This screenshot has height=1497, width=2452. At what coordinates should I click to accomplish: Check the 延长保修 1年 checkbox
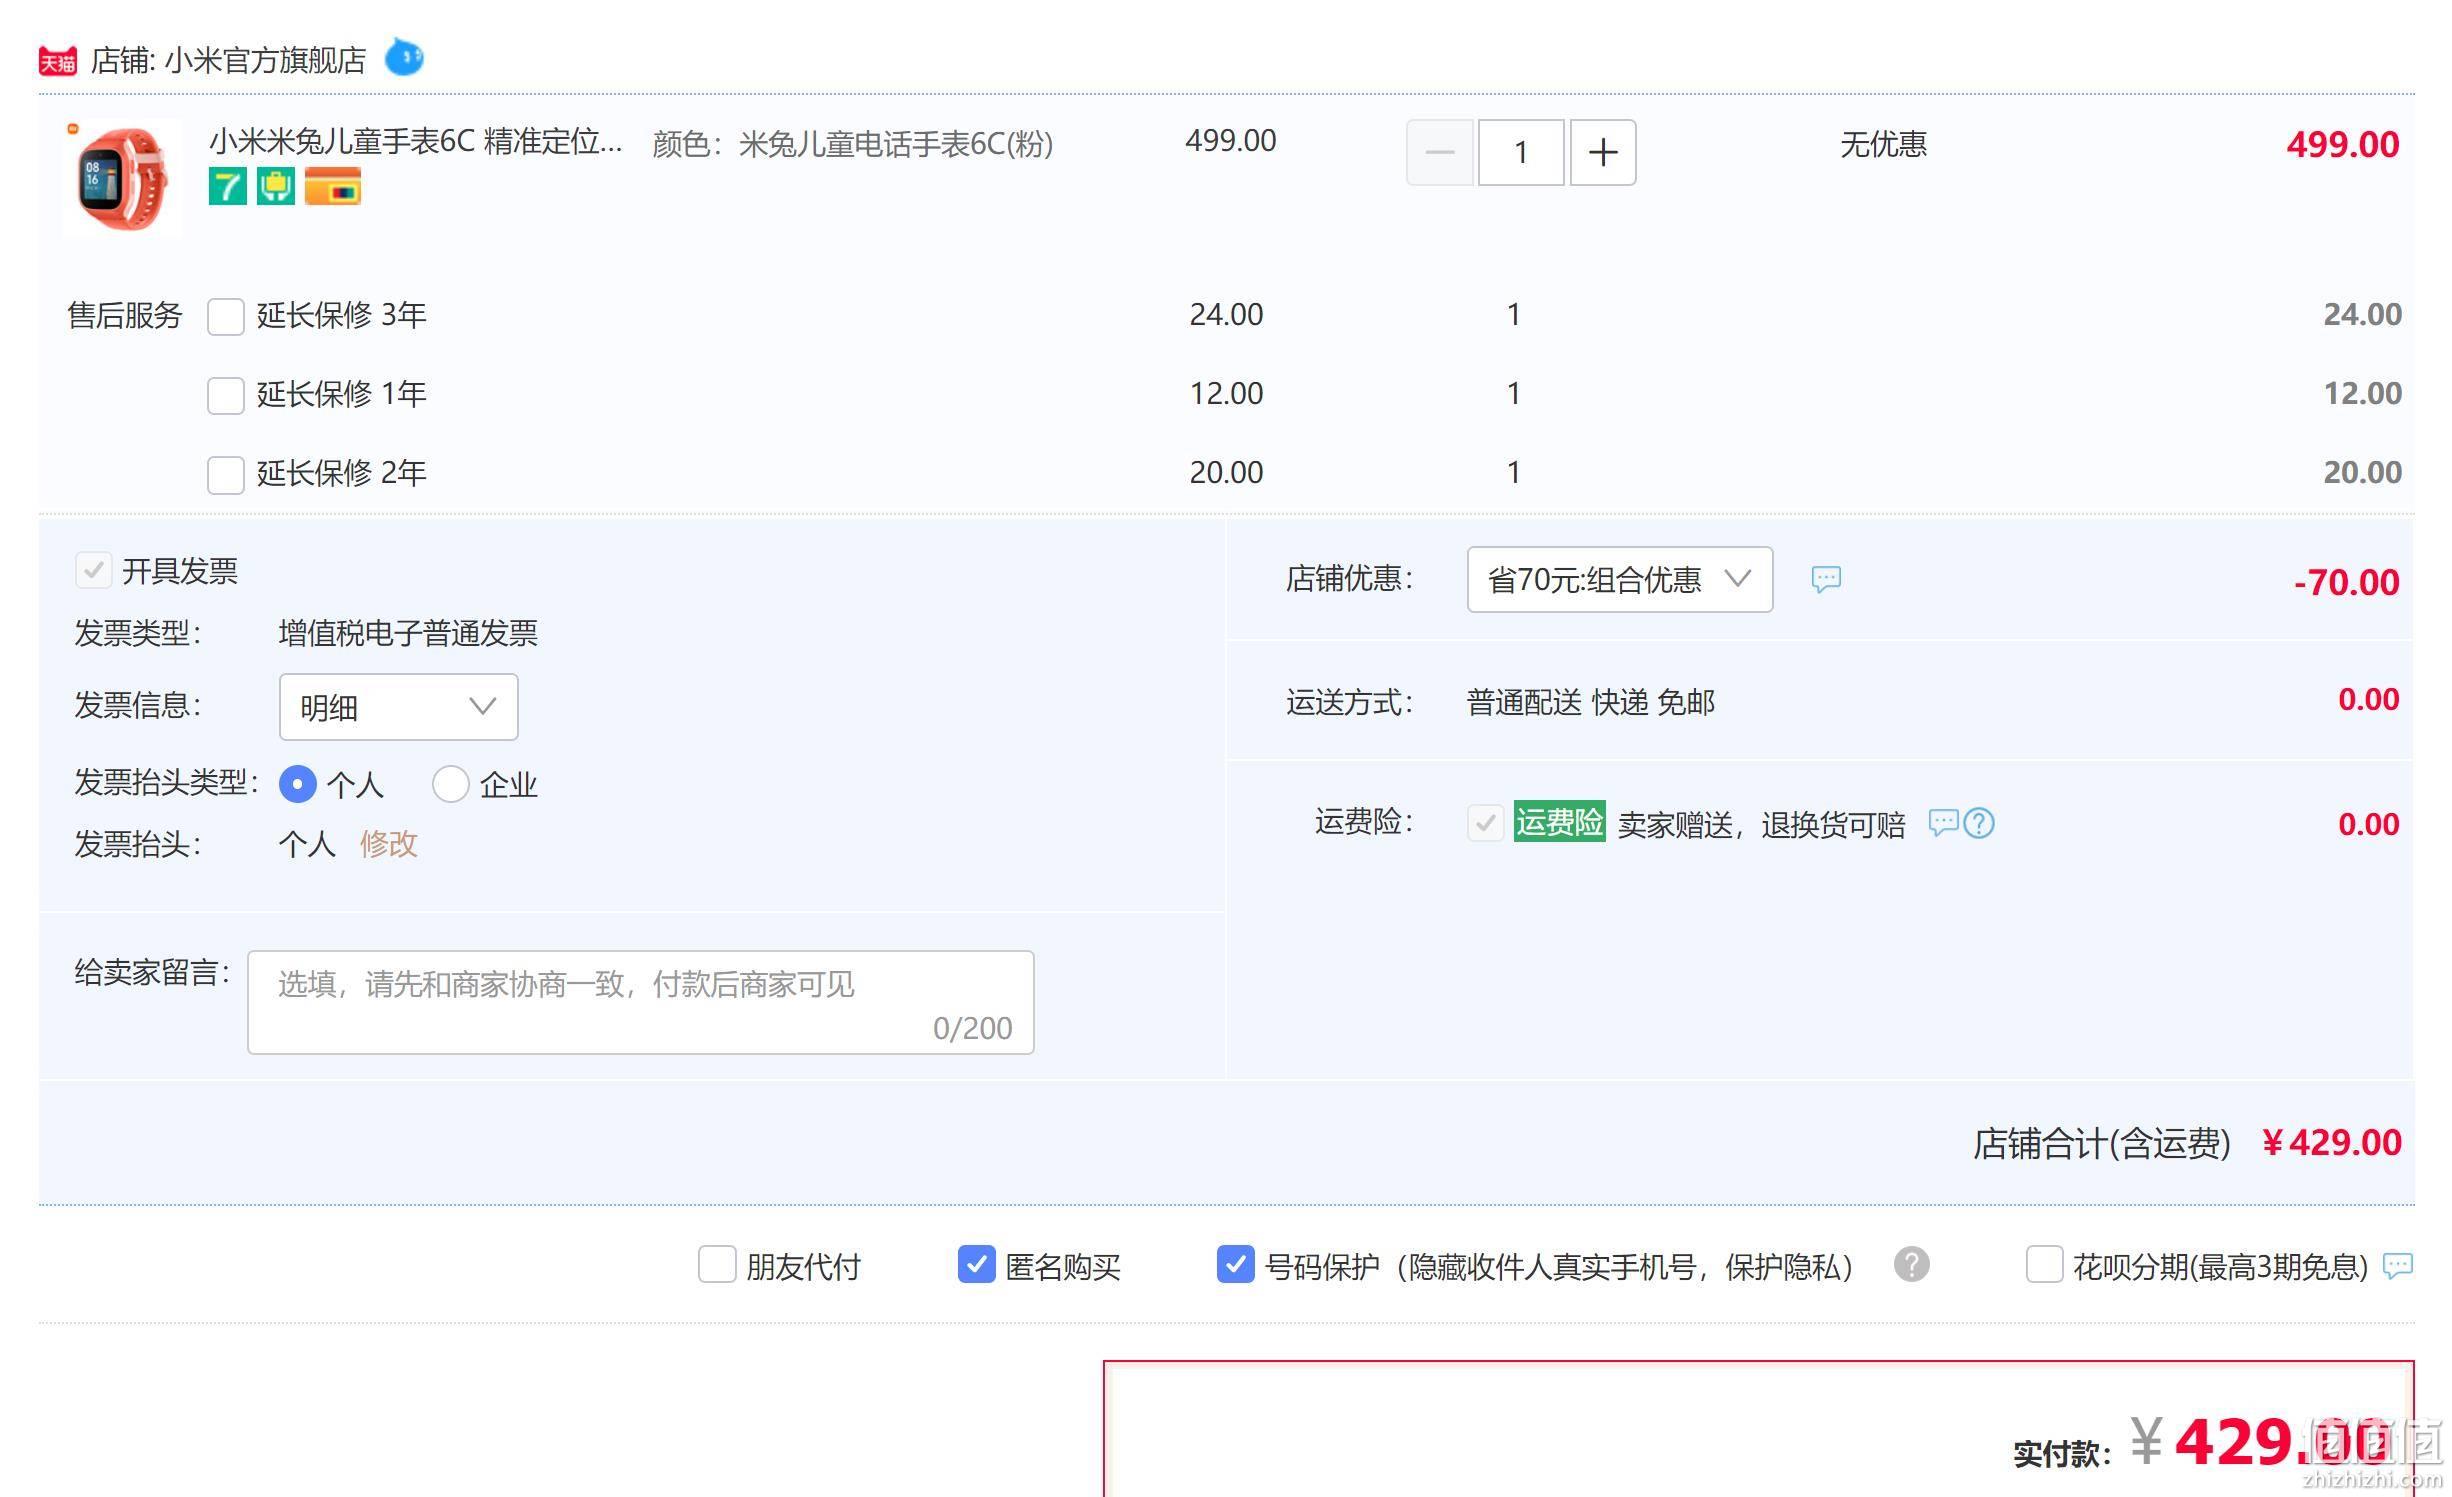click(x=225, y=395)
